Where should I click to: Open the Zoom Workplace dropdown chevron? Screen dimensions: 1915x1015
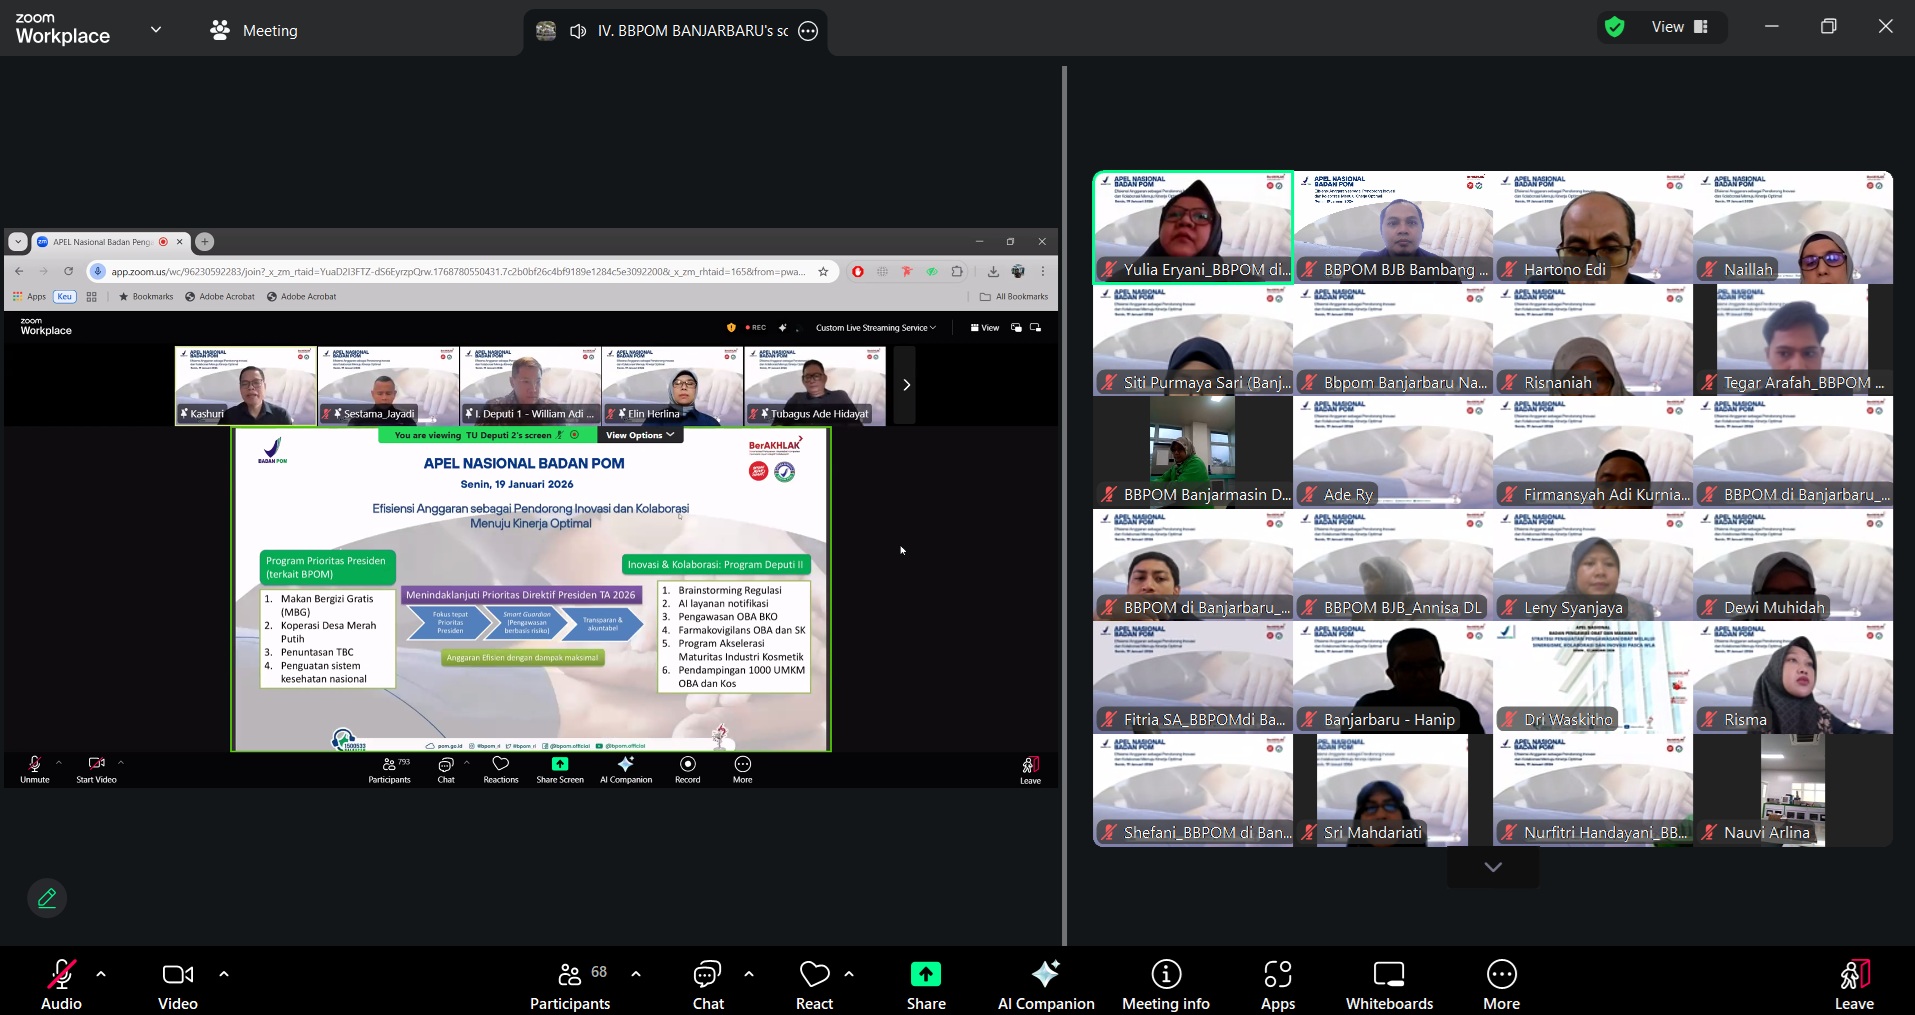click(156, 30)
